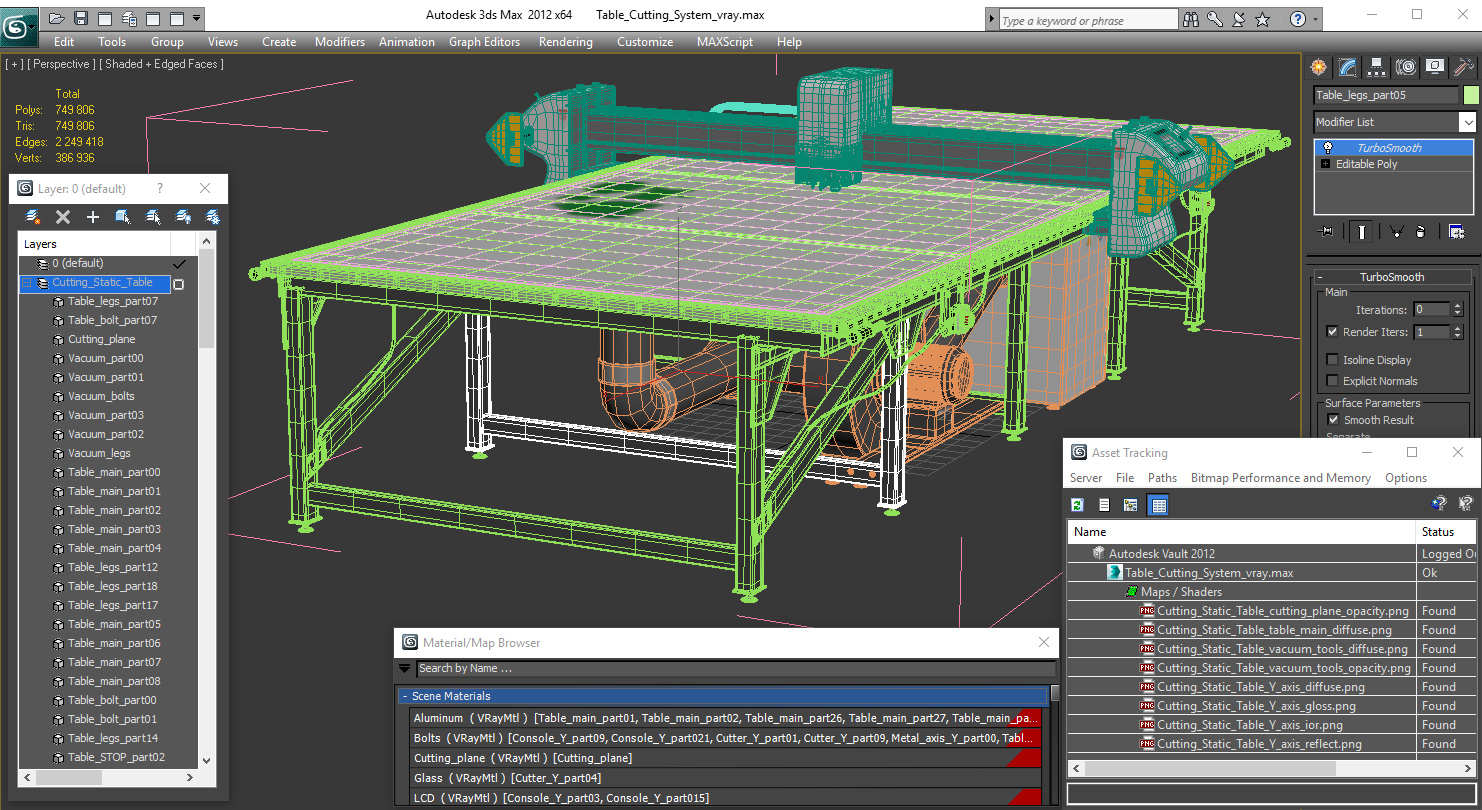Collapse the Scene Materials group
Image resolution: width=1482 pixels, height=810 pixels.
(723, 696)
